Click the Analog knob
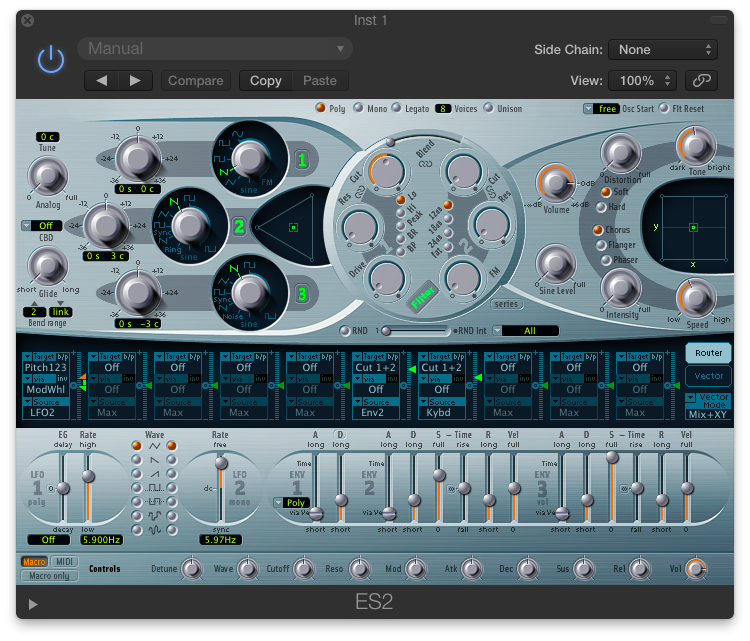 [x=48, y=177]
